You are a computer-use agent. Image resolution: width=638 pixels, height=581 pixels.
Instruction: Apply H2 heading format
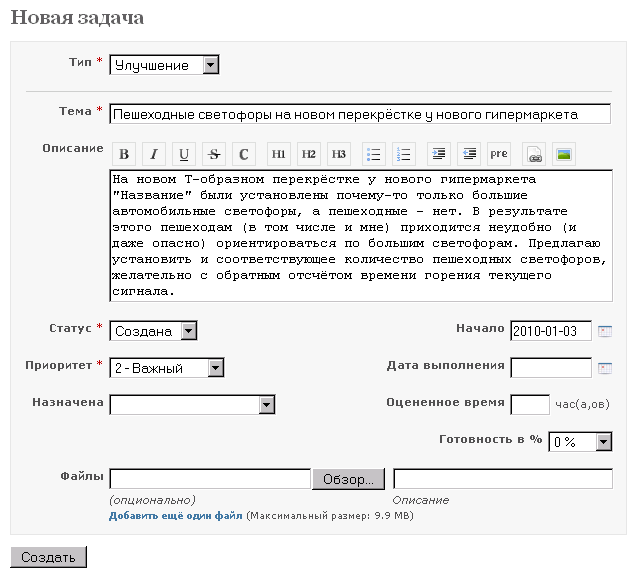click(x=309, y=154)
